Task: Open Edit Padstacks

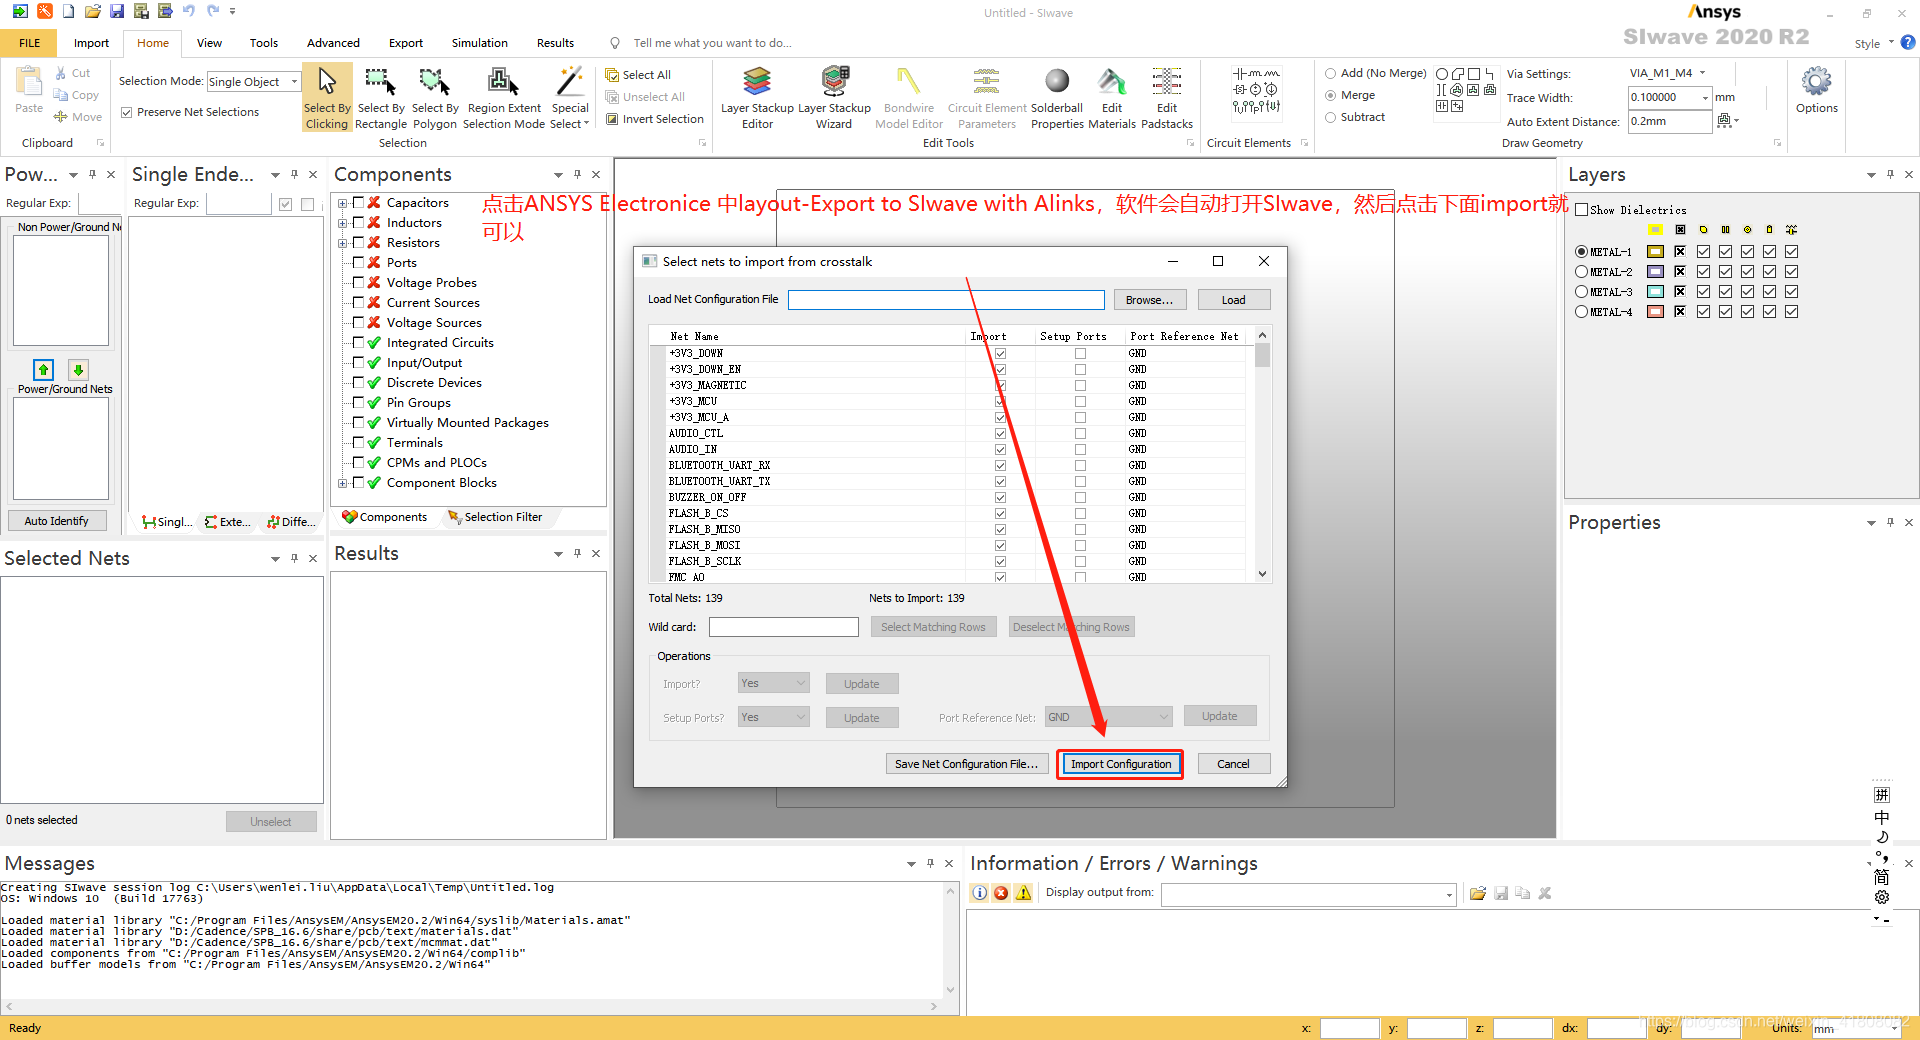Action: click(1167, 97)
